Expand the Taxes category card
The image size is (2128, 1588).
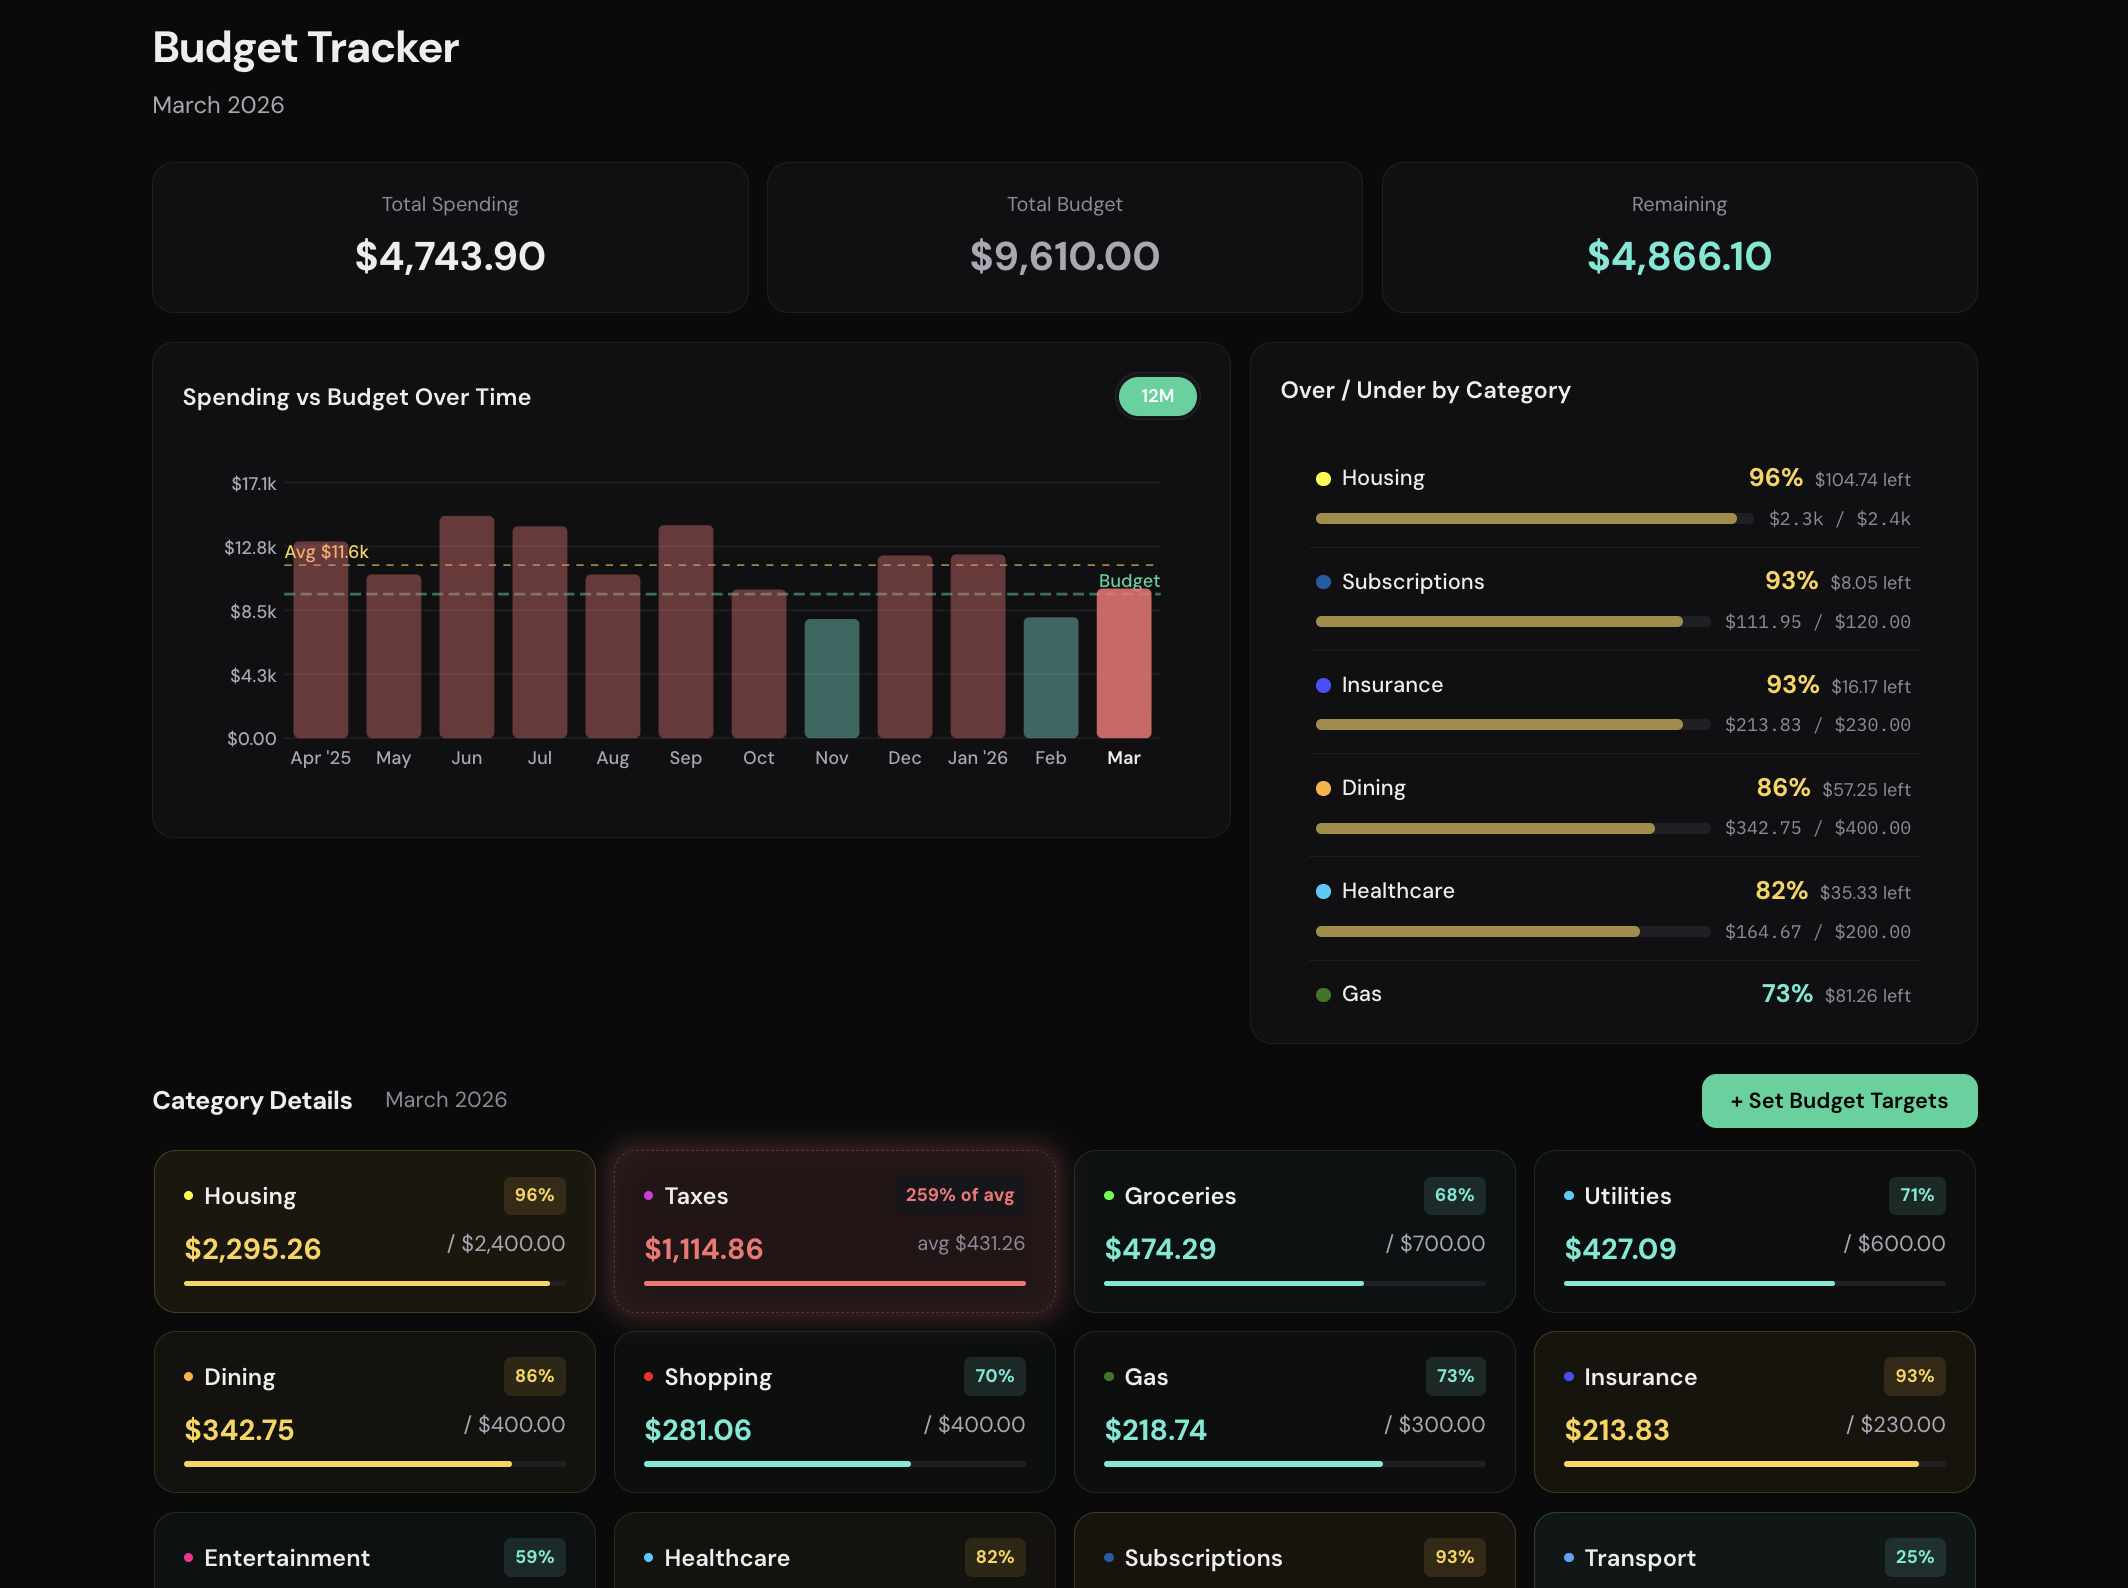click(834, 1231)
